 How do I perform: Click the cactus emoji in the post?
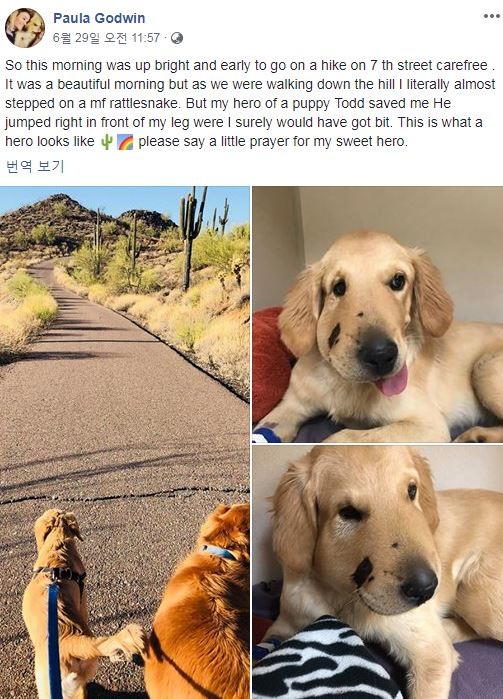pos(106,142)
